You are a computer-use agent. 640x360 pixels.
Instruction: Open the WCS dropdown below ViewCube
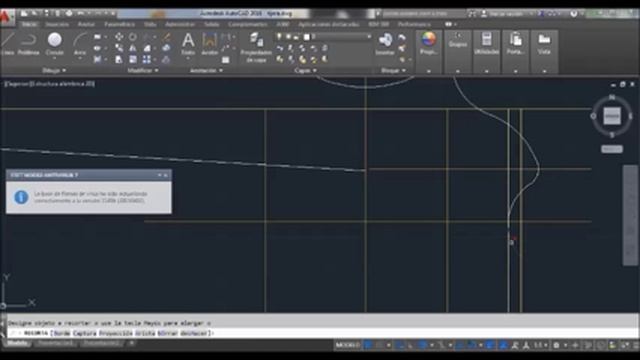point(611,149)
